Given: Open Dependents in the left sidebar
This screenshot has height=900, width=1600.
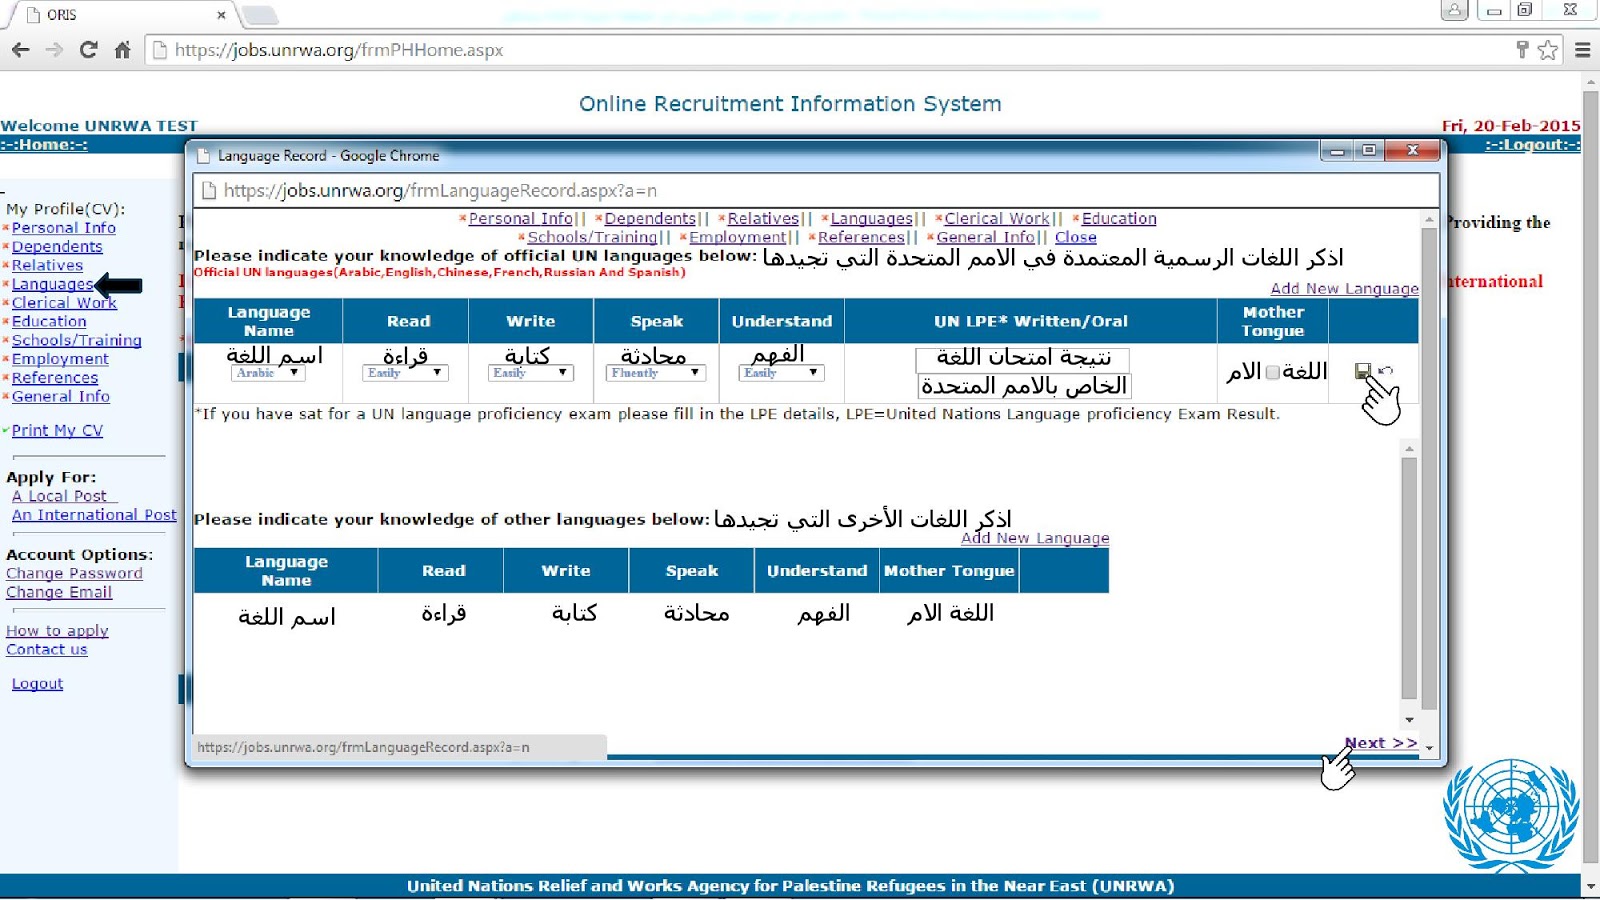Looking at the screenshot, I should click(x=57, y=247).
